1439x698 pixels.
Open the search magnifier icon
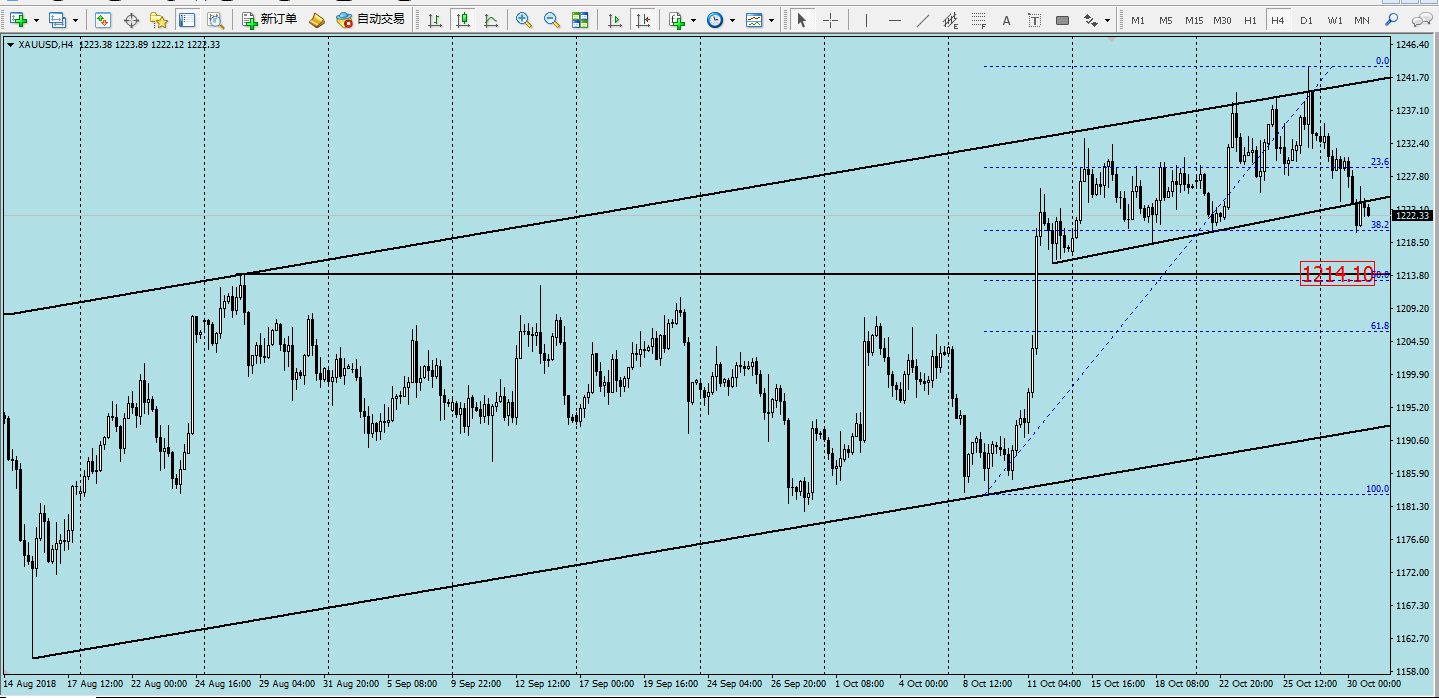[x=1392, y=19]
